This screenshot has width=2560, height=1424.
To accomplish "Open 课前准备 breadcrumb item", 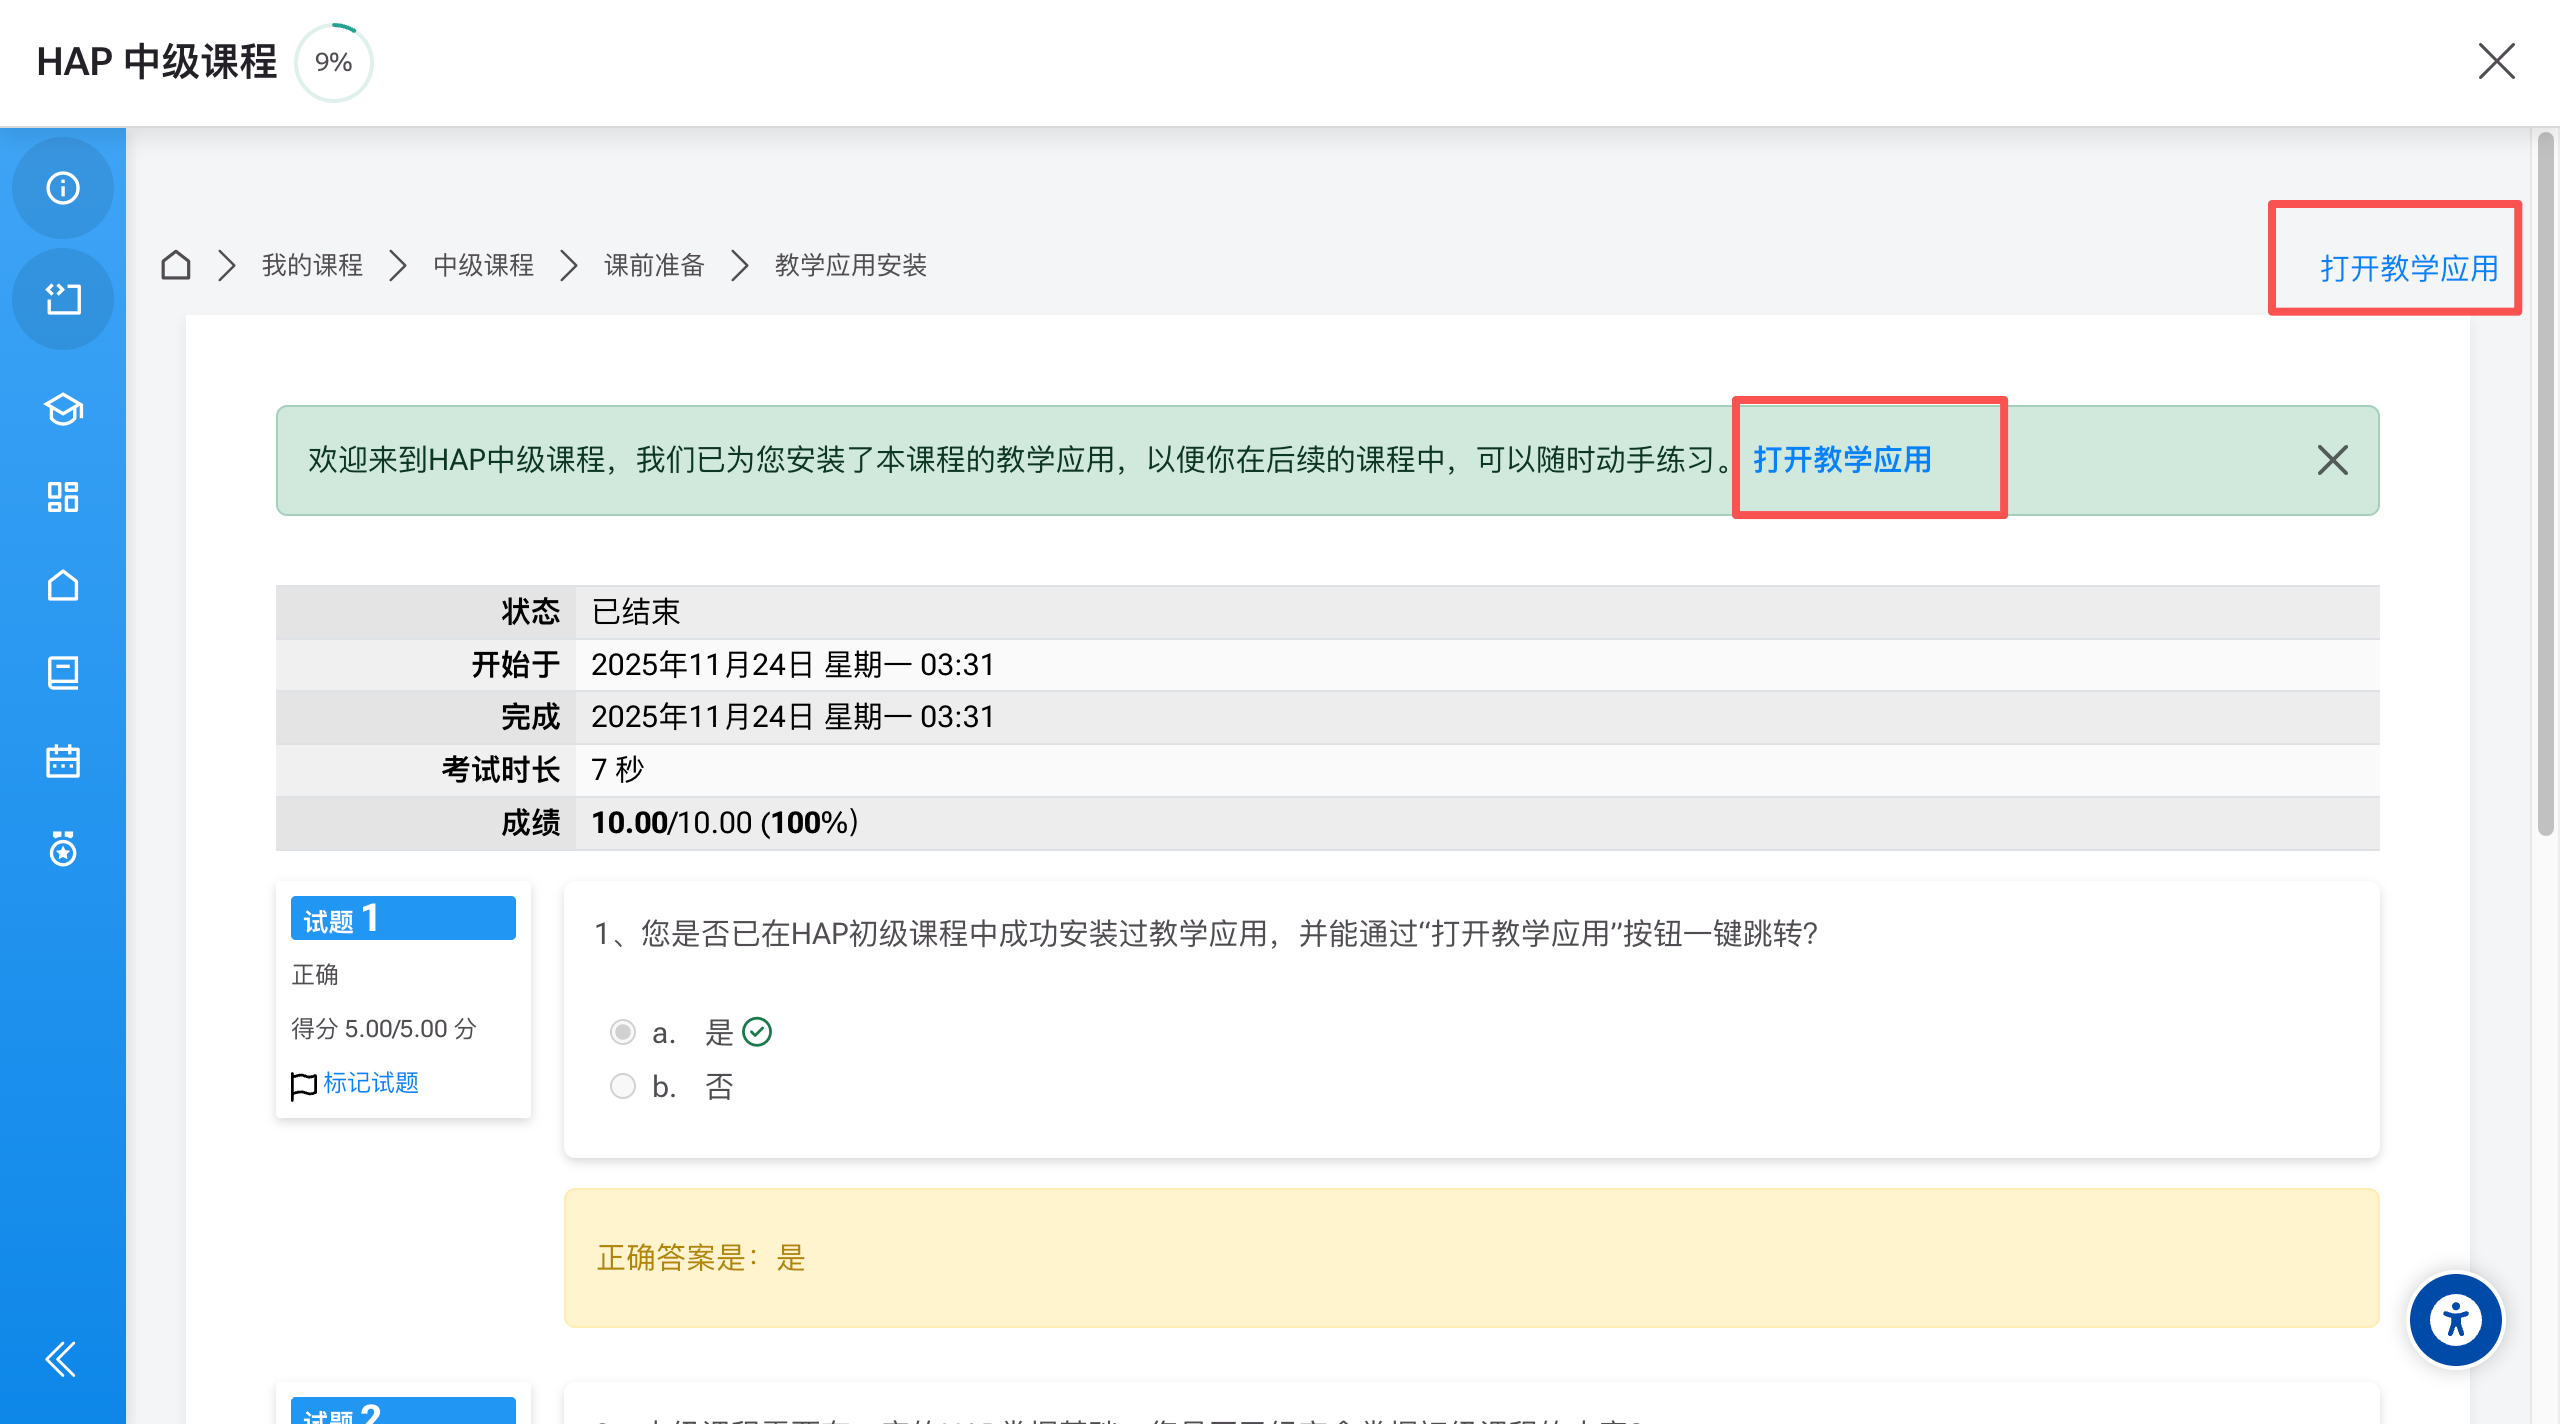I will [654, 265].
